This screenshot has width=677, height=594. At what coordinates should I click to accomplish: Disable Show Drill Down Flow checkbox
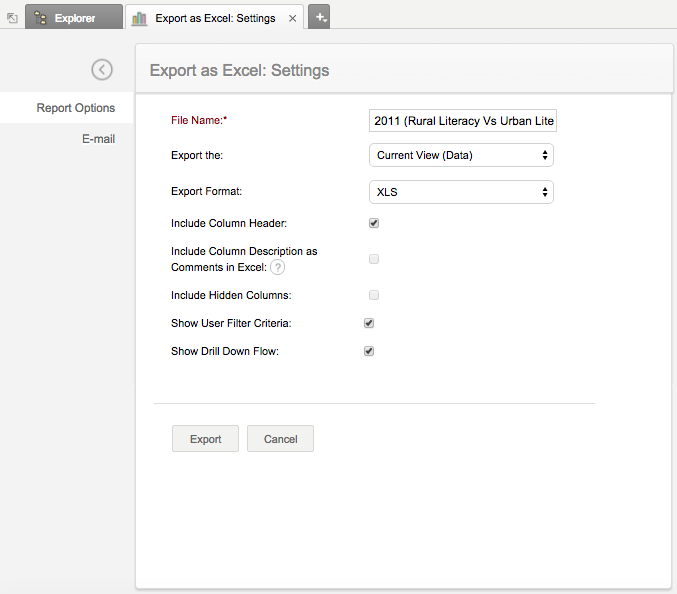pos(369,351)
